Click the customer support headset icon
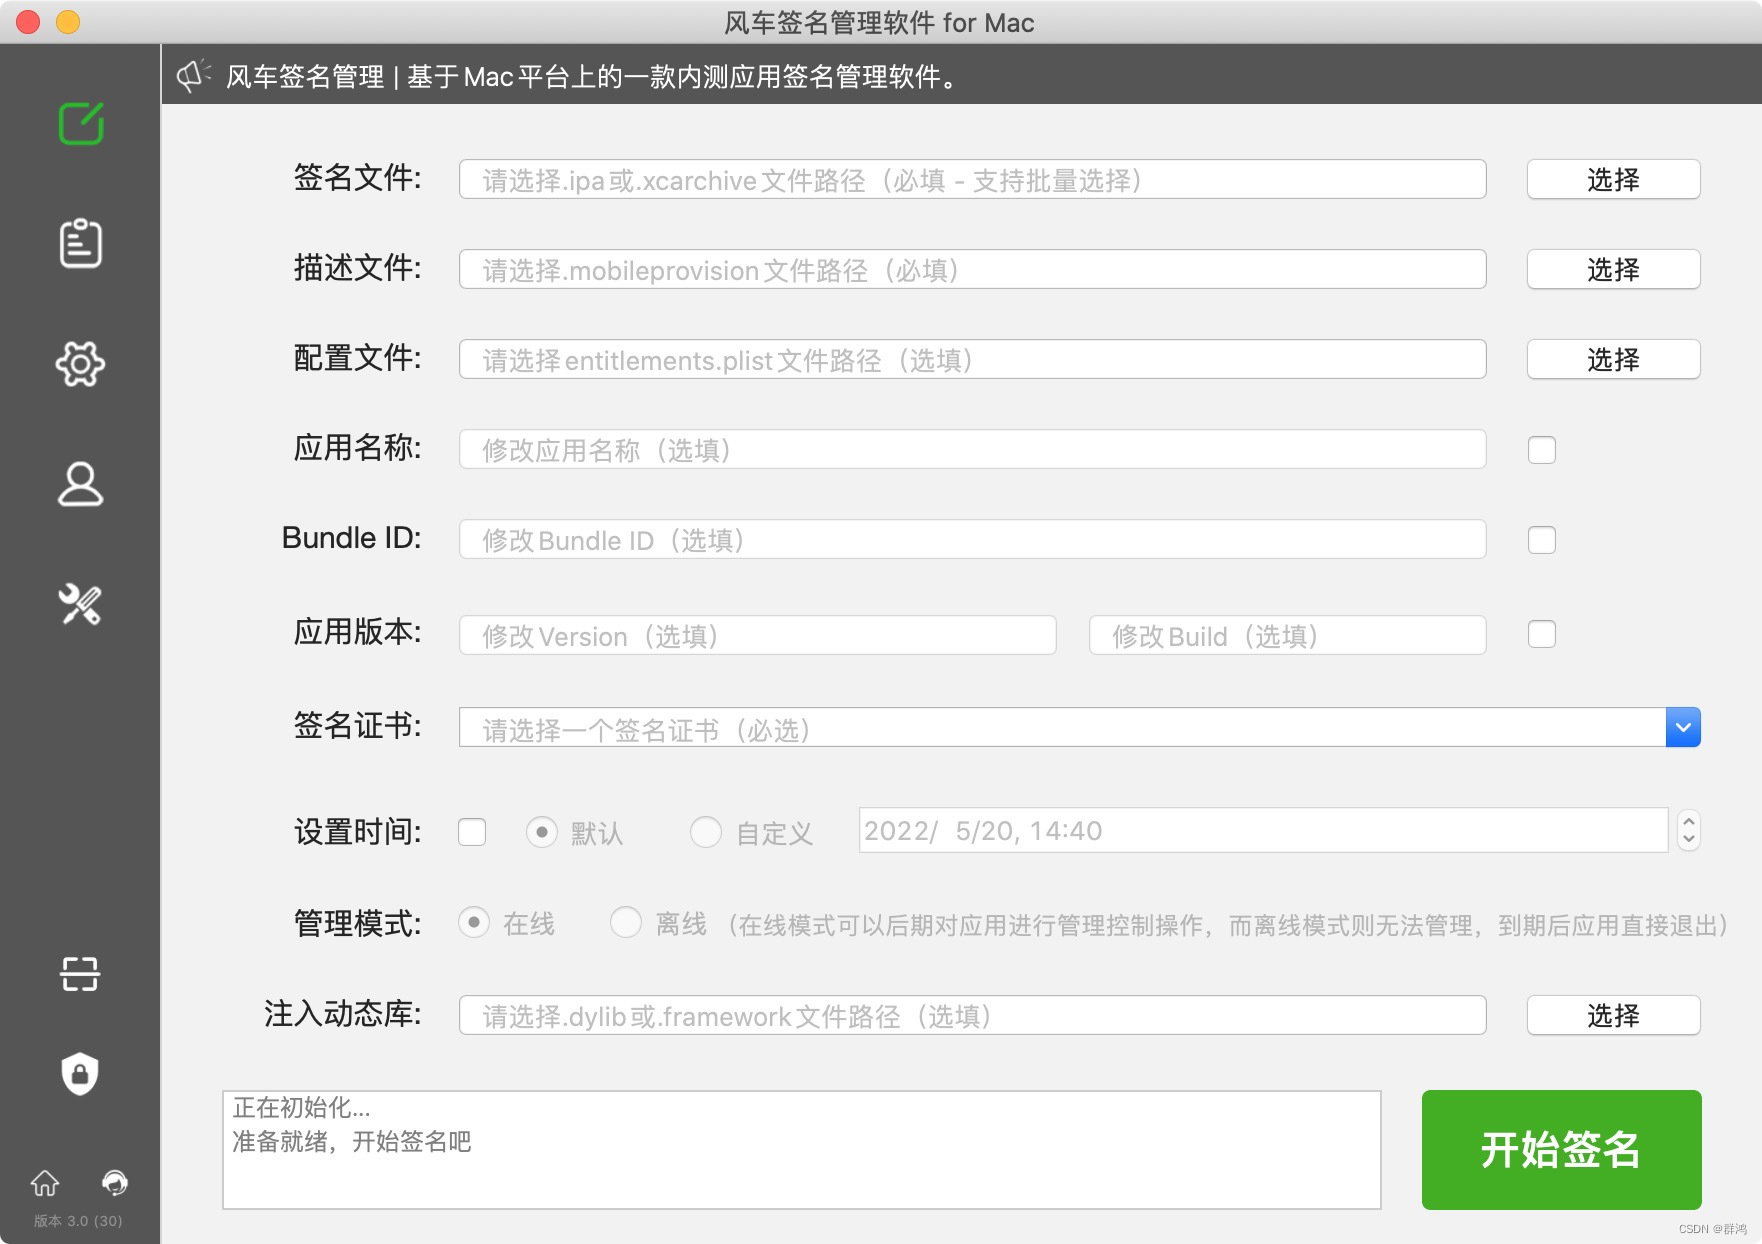 point(115,1183)
